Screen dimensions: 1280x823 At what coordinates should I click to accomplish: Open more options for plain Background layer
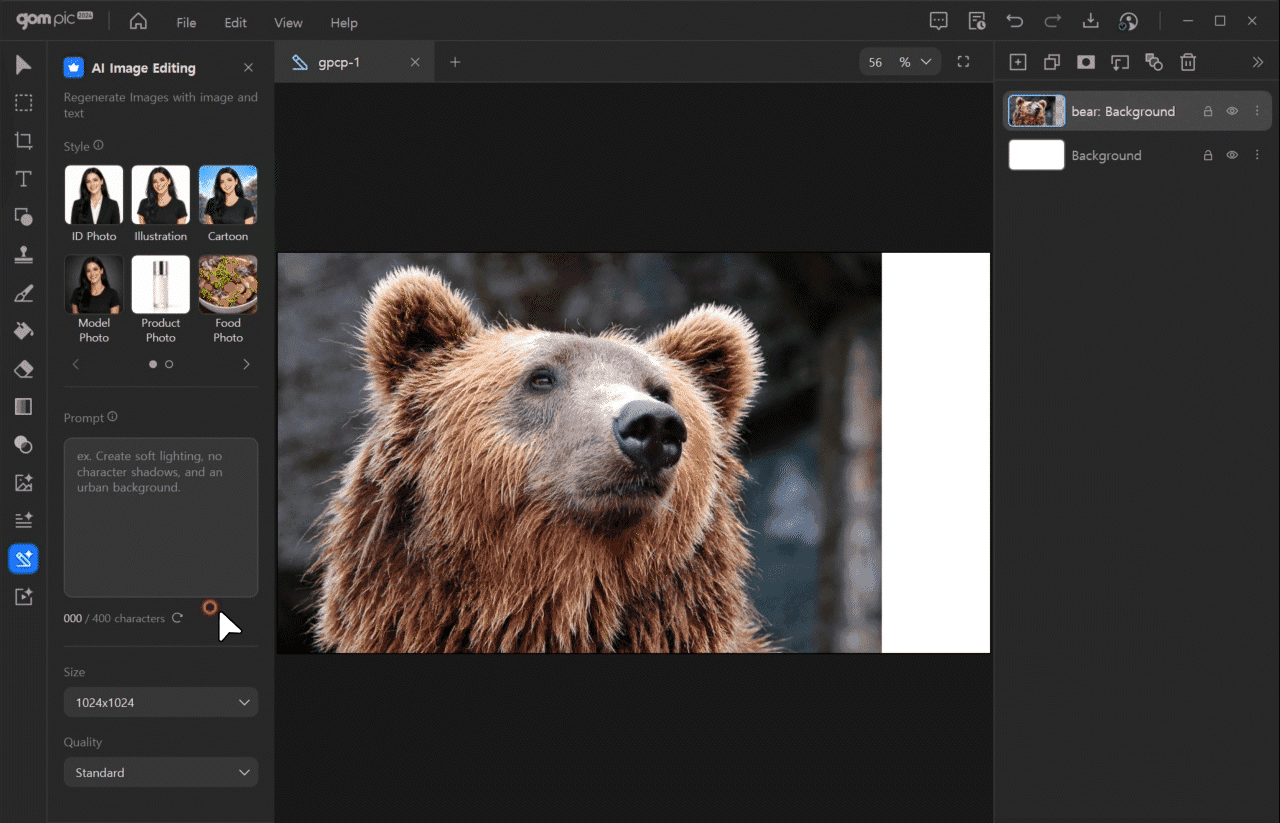1257,155
